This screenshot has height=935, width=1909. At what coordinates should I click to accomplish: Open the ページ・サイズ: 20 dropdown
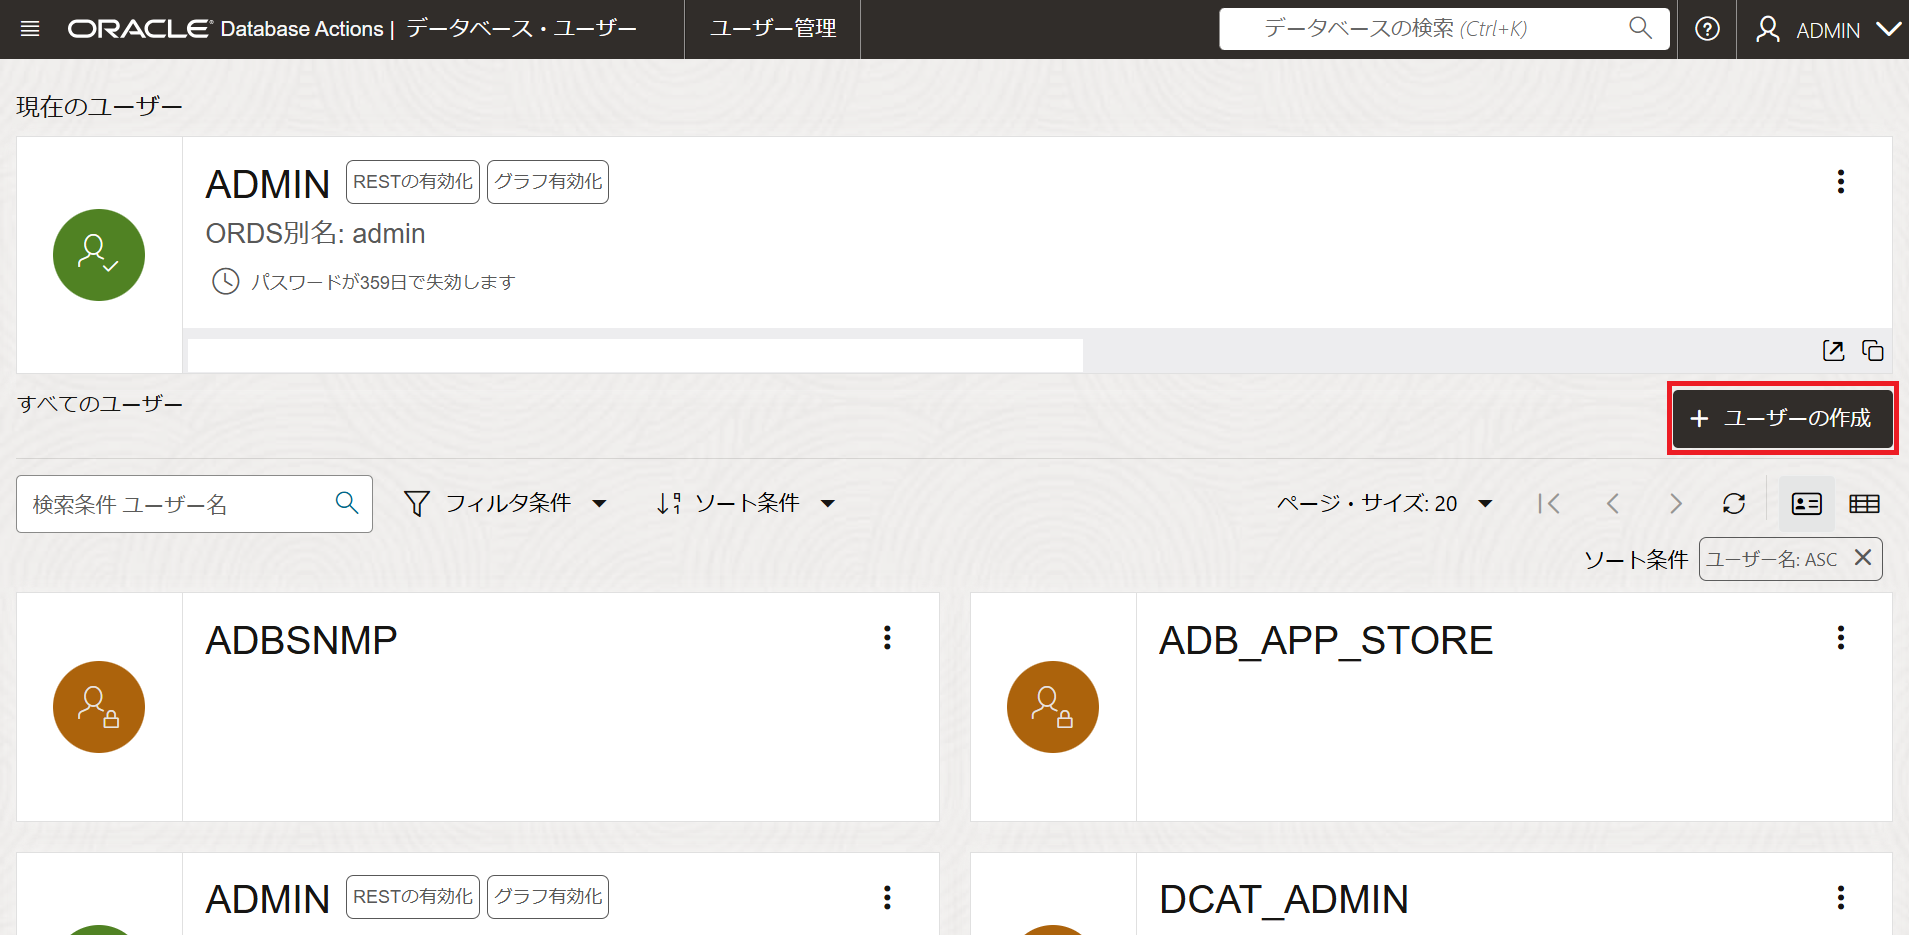click(x=1386, y=503)
